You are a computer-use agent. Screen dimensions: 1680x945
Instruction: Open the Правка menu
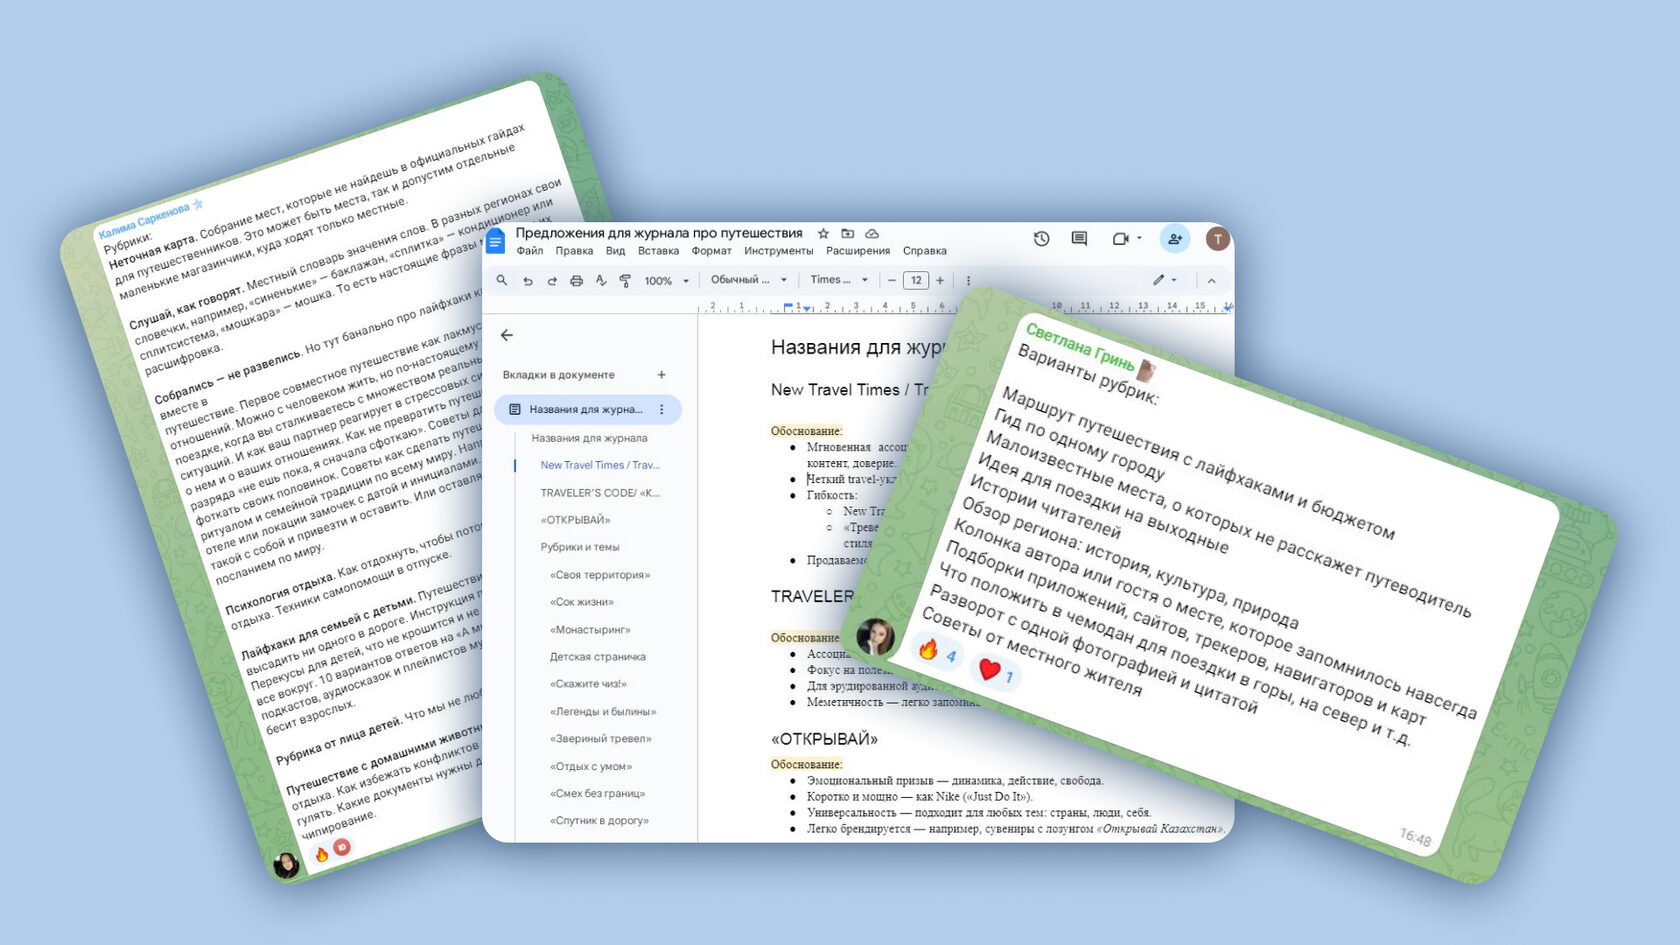click(x=574, y=251)
